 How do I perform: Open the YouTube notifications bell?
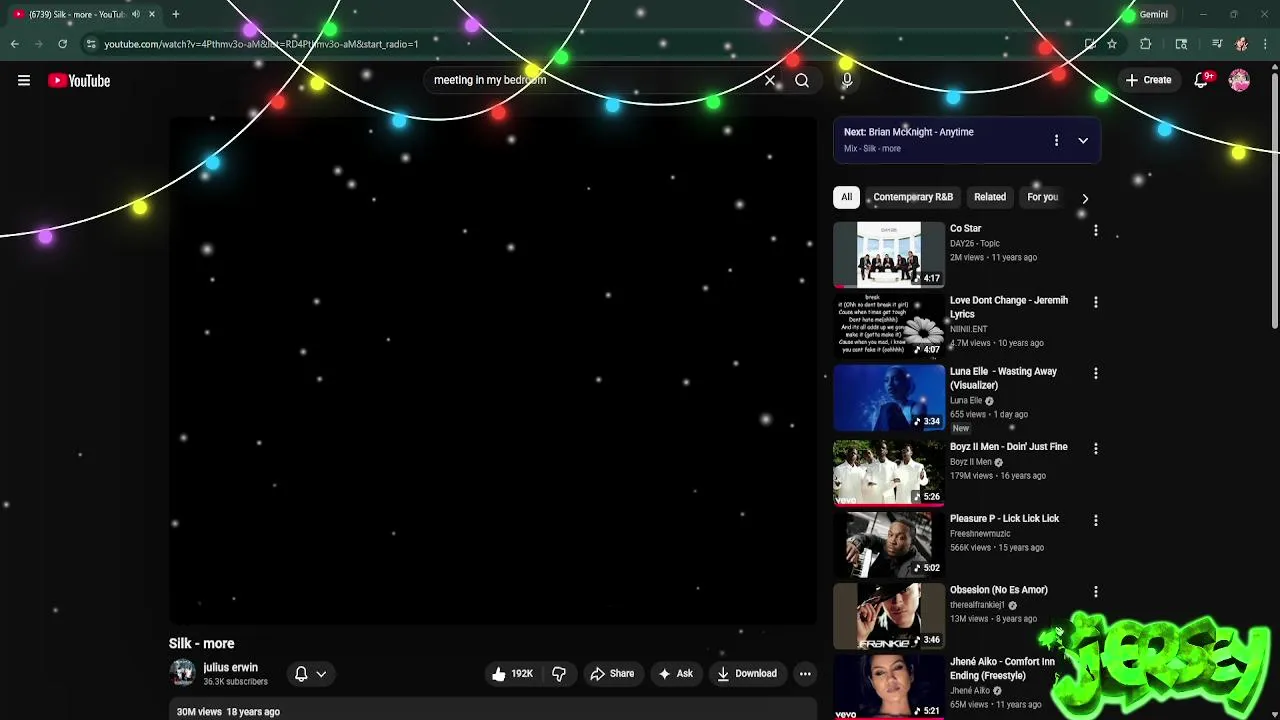point(1201,81)
